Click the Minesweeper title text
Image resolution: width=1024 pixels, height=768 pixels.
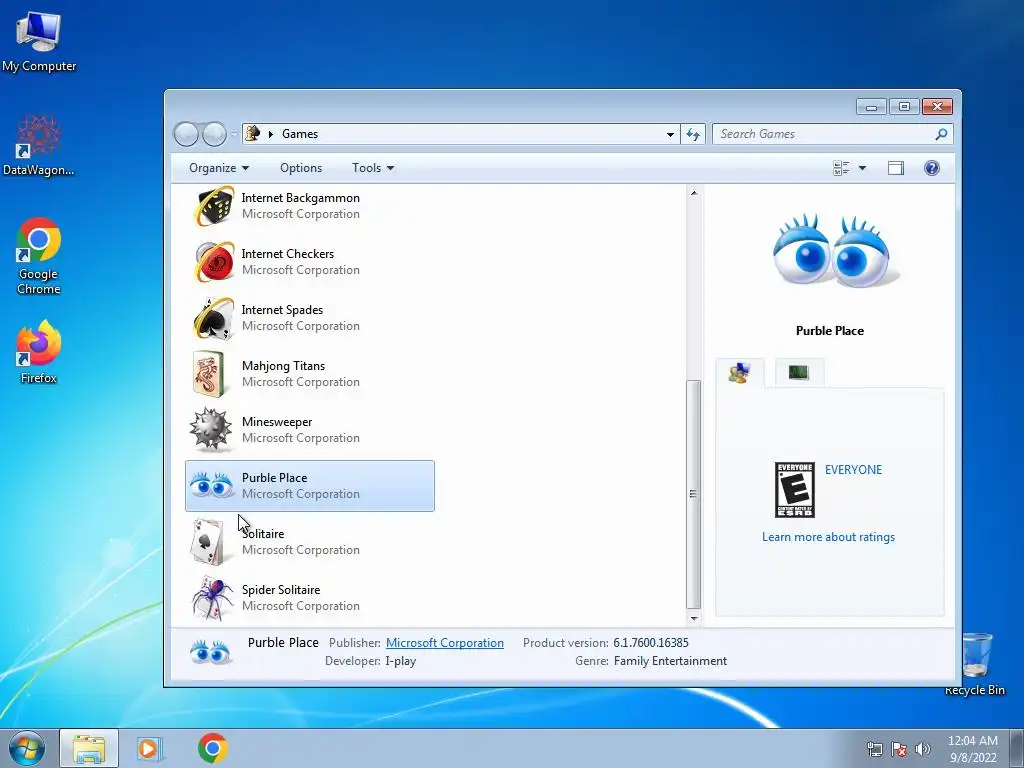tap(277, 422)
